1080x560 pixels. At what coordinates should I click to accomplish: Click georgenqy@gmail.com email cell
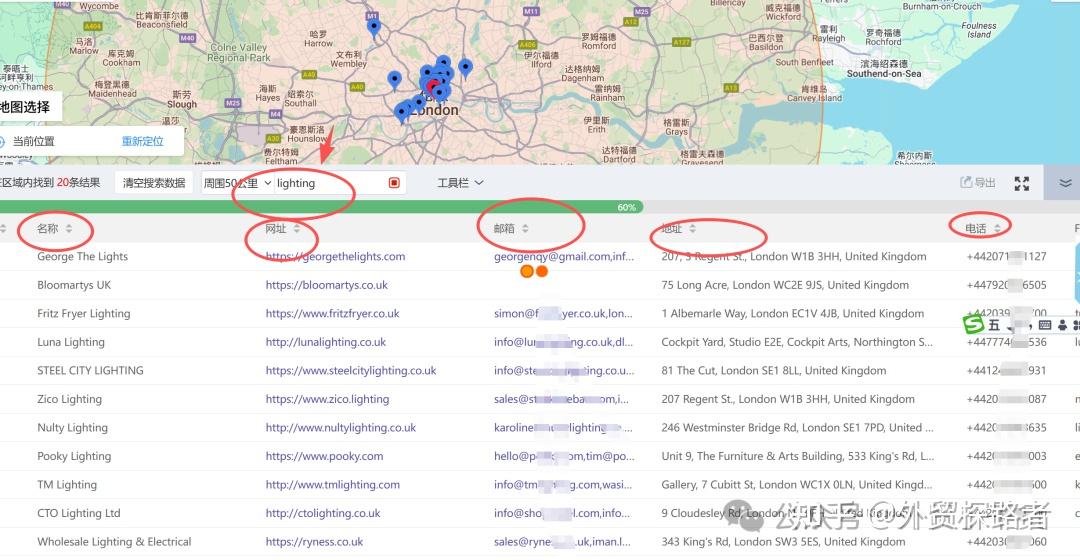[x=564, y=256]
